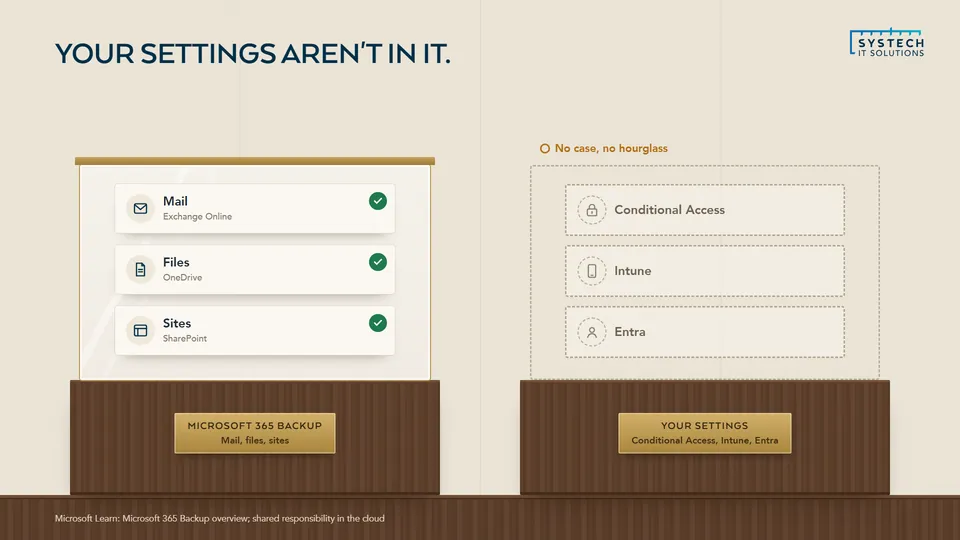Click the Sites layout icon
The image size is (960, 540).
(140, 331)
